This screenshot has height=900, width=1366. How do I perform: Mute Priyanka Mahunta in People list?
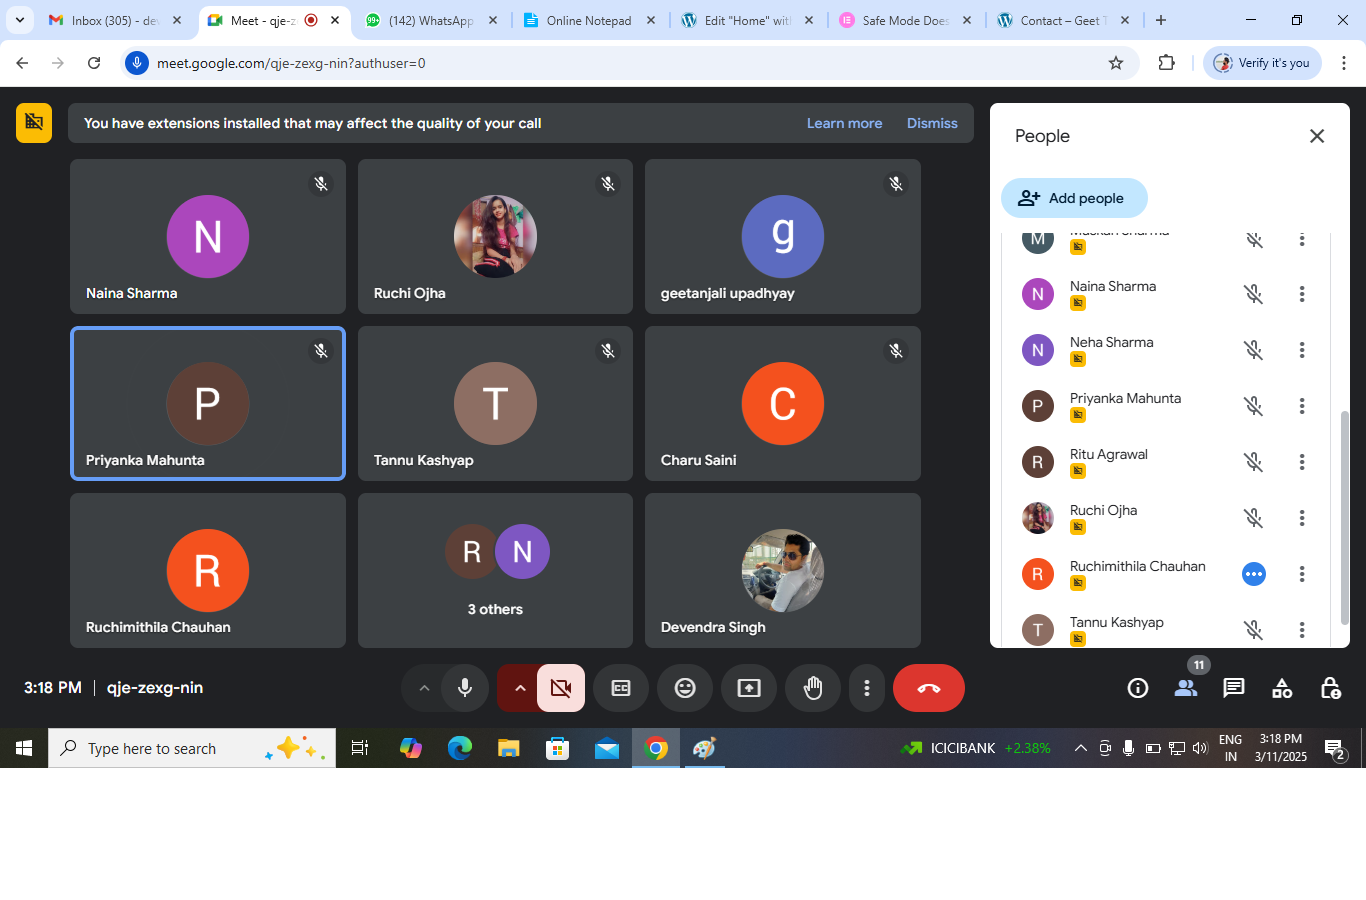[1254, 406]
